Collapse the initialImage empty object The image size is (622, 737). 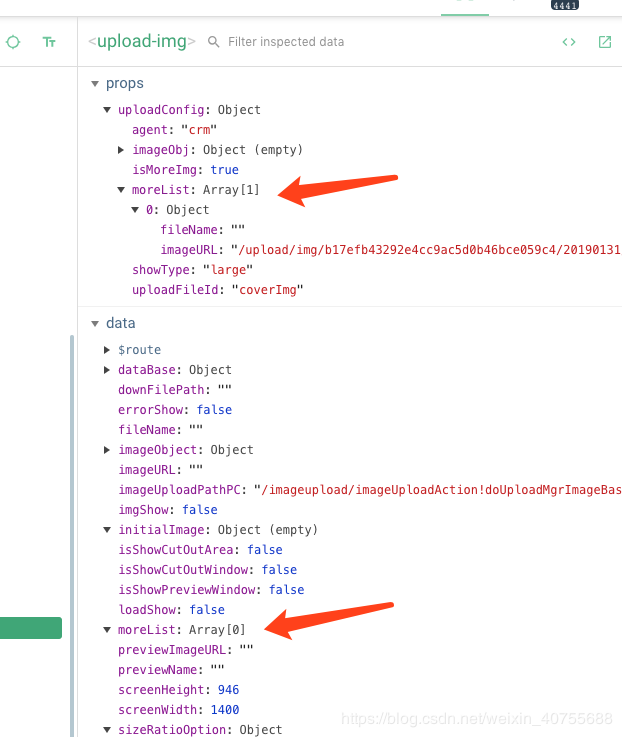107,530
